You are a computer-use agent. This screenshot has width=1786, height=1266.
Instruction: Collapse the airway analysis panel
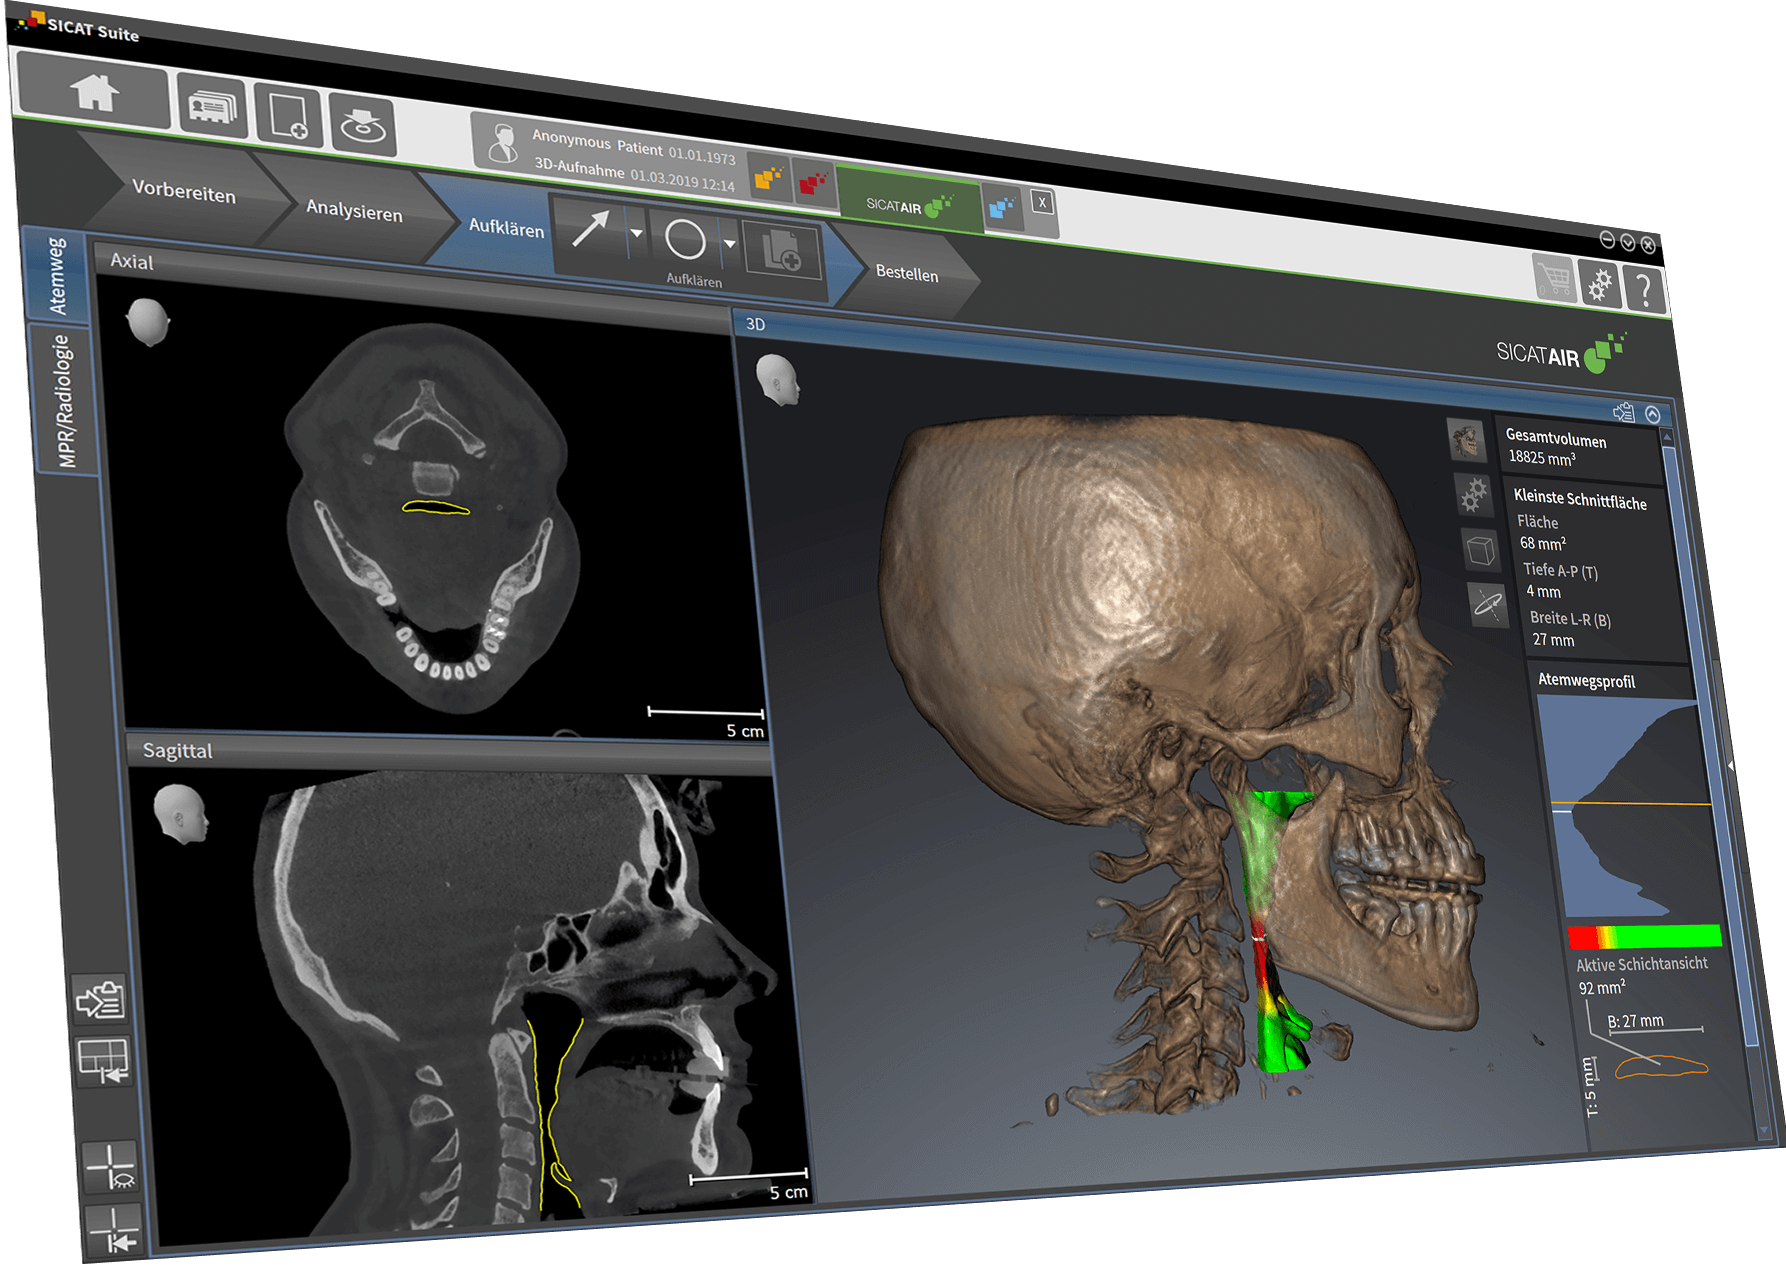pos(1652,414)
